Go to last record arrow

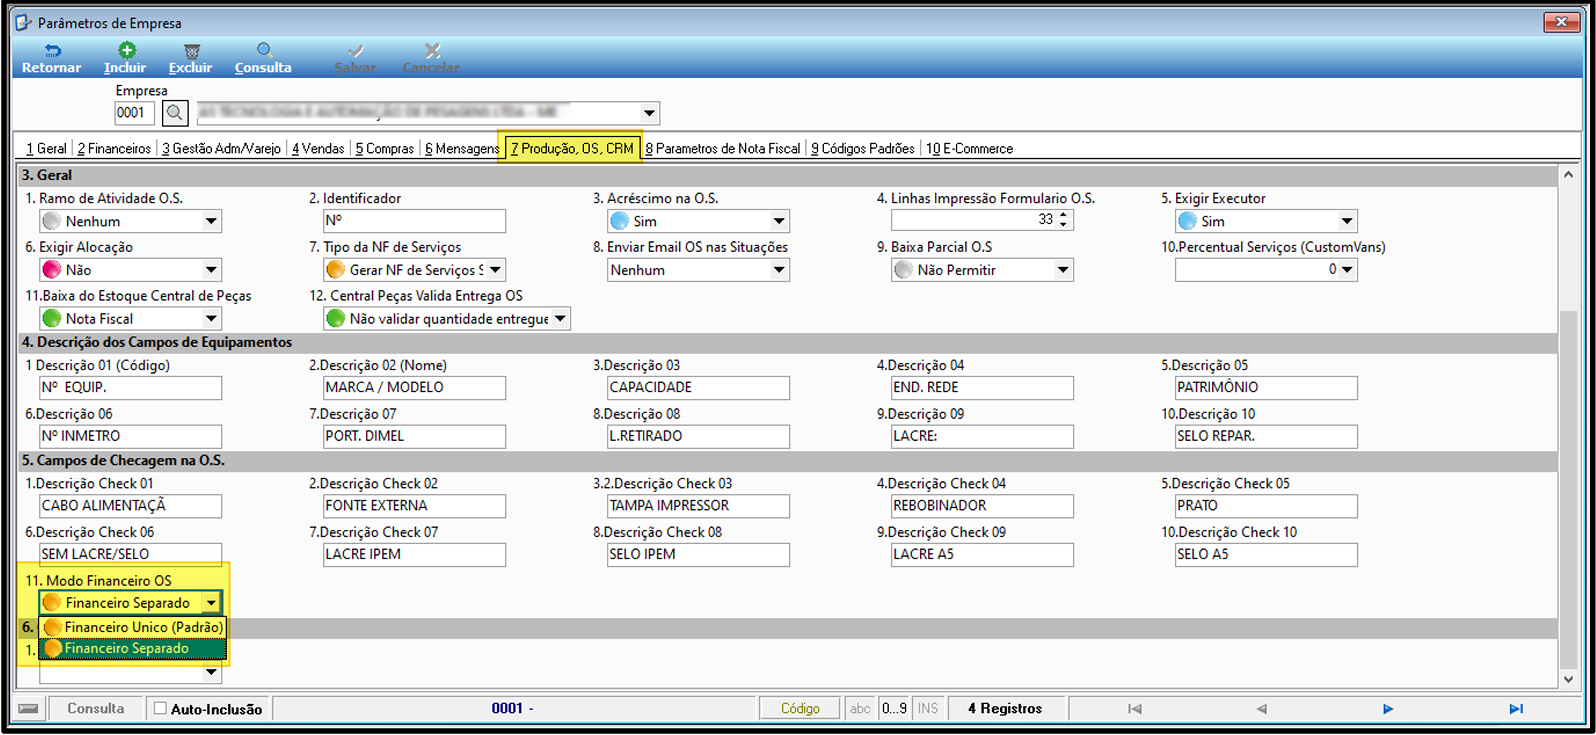click(x=1516, y=709)
